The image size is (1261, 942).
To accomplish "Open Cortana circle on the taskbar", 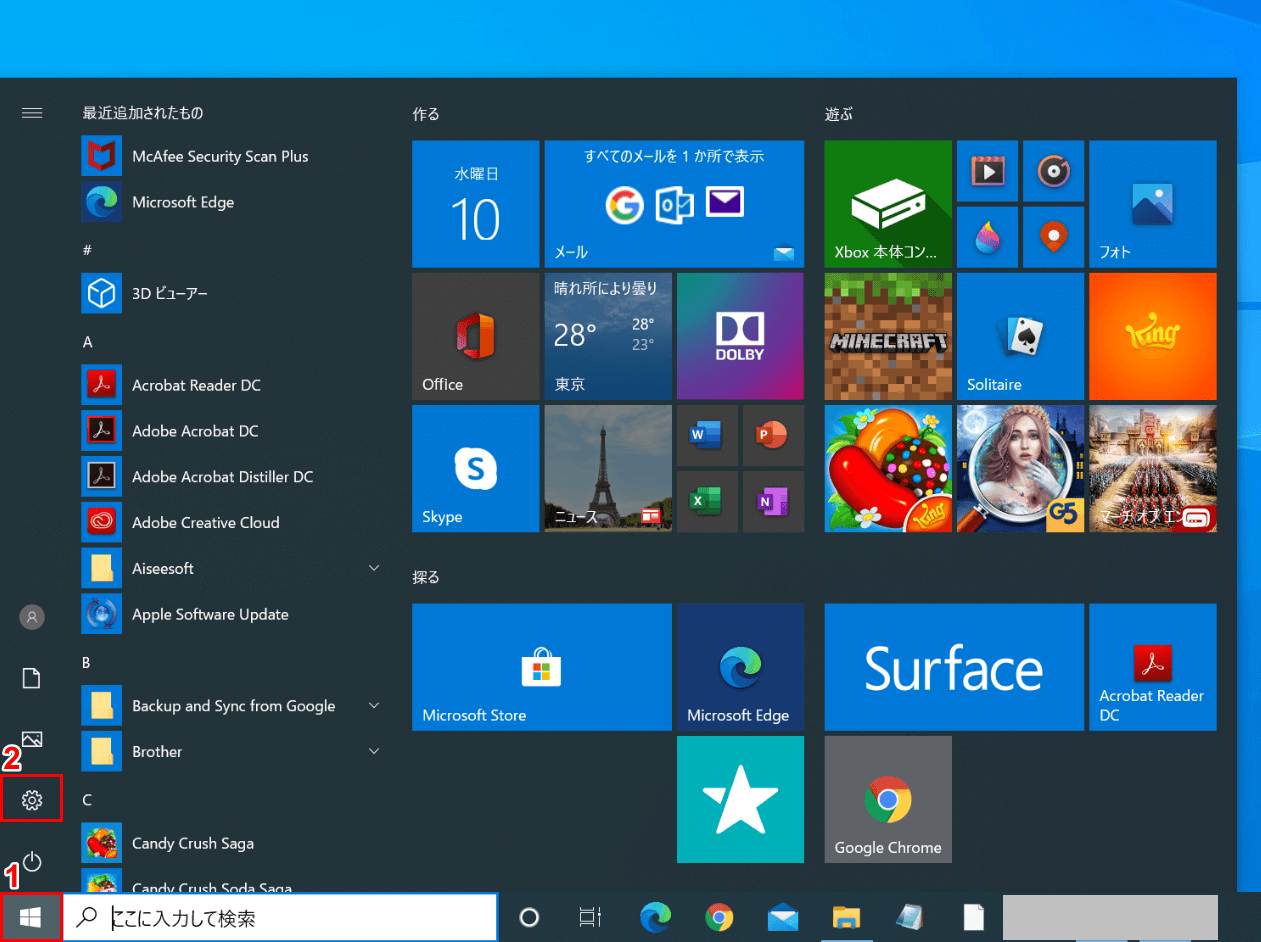I will (x=530, y=917).
